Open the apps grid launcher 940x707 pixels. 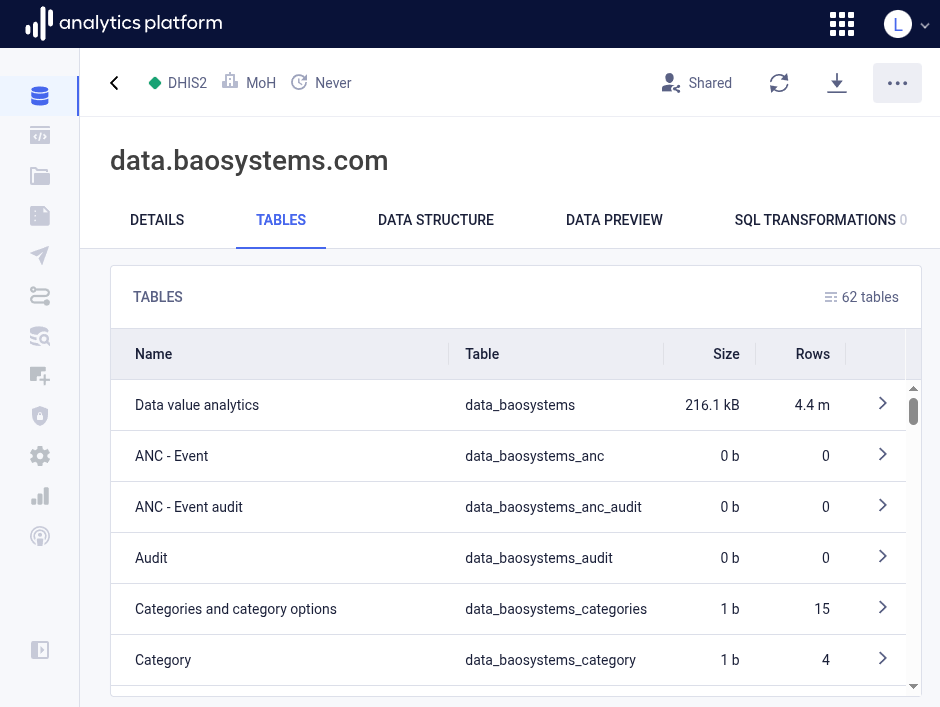point(842,24)
